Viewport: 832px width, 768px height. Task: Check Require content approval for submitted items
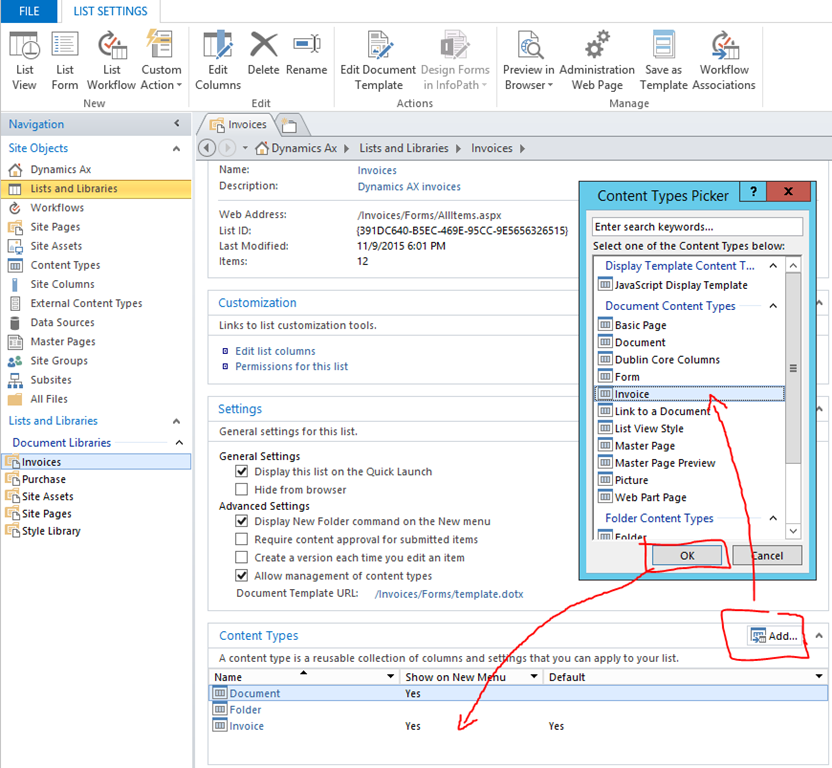point(241,540)
